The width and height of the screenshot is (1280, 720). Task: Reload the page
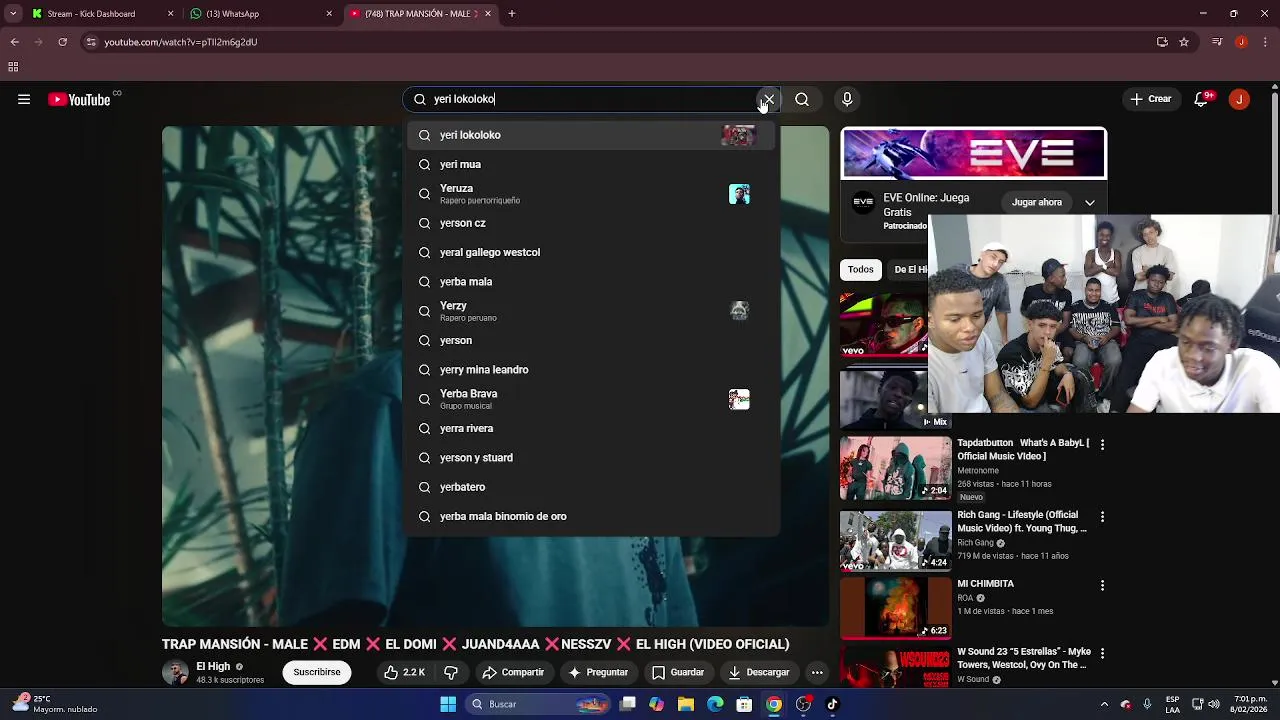pyautogui.click(x=62, y=42)
